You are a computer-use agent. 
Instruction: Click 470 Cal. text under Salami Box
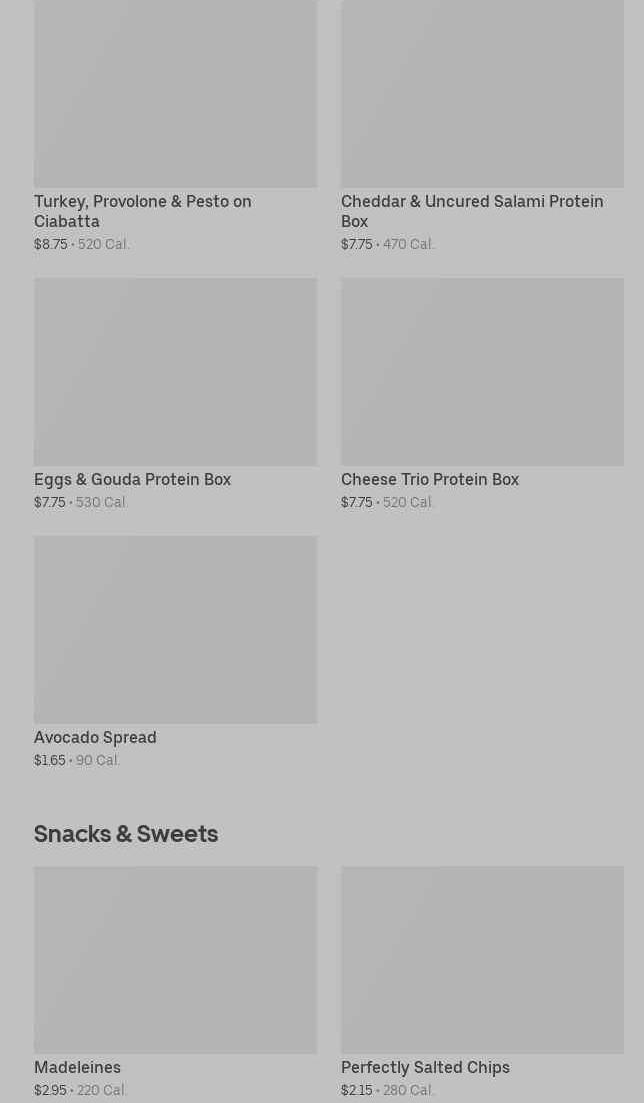[408, 245]
